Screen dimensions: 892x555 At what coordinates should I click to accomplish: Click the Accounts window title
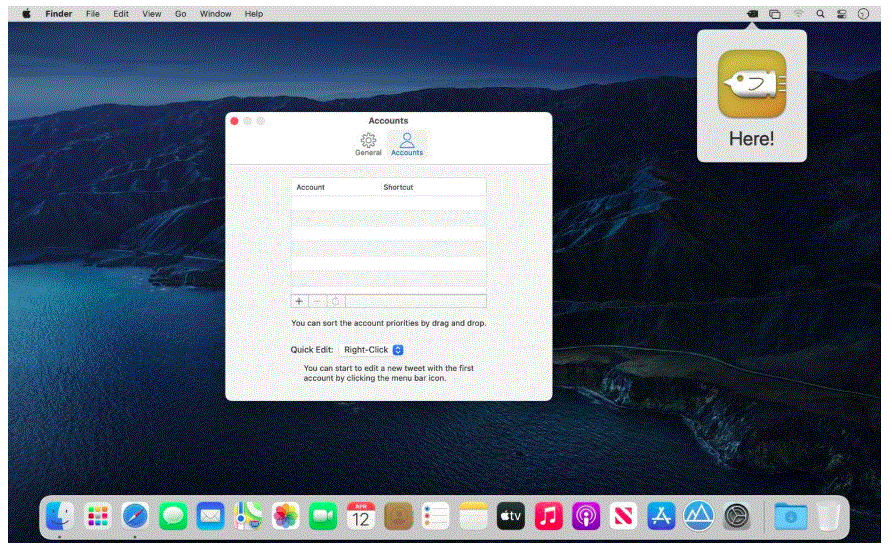coord(389,121)
